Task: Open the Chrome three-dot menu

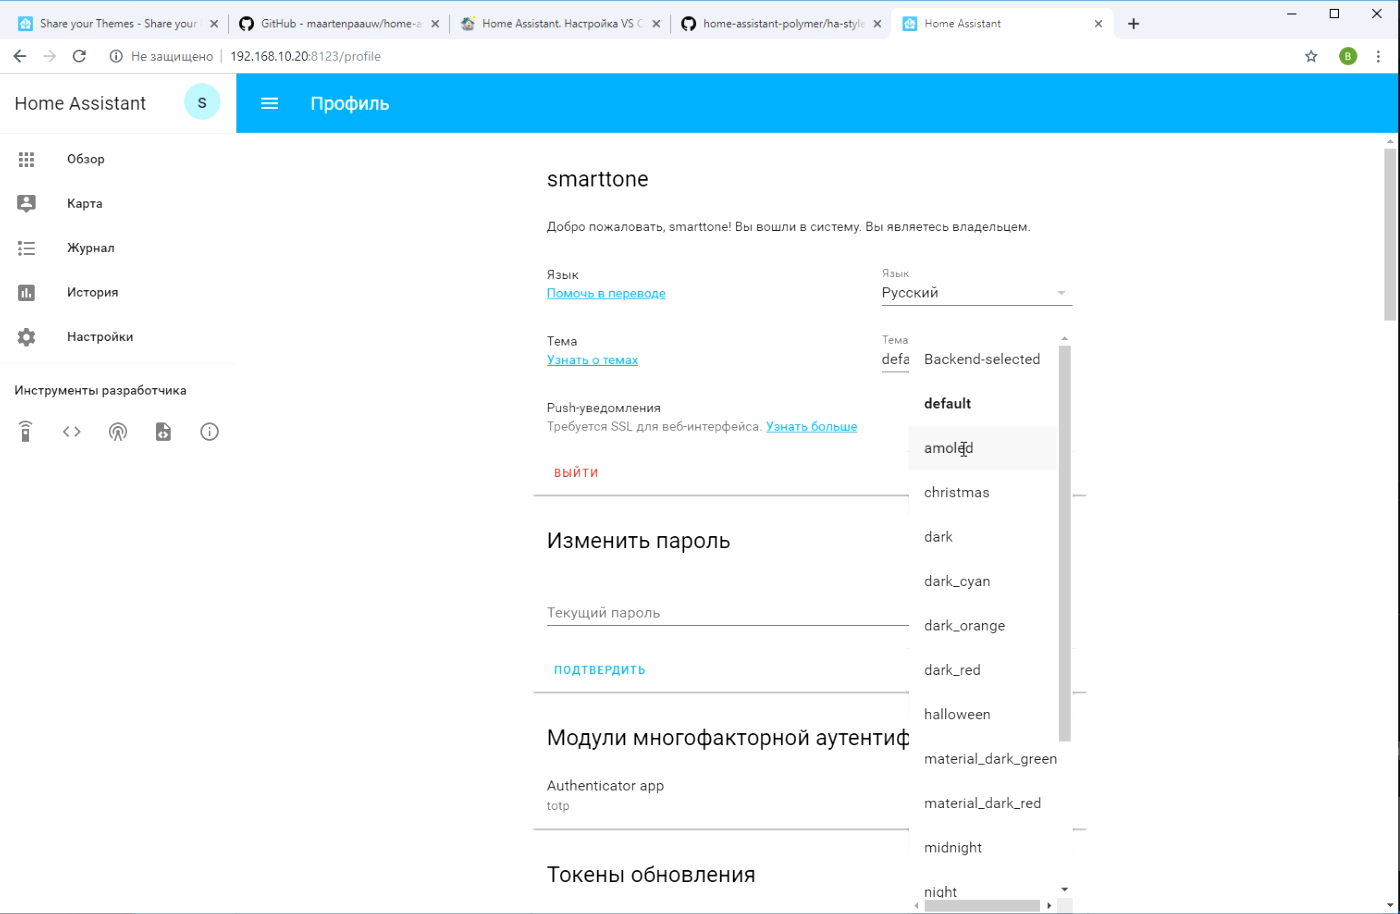Action: 1379,56
